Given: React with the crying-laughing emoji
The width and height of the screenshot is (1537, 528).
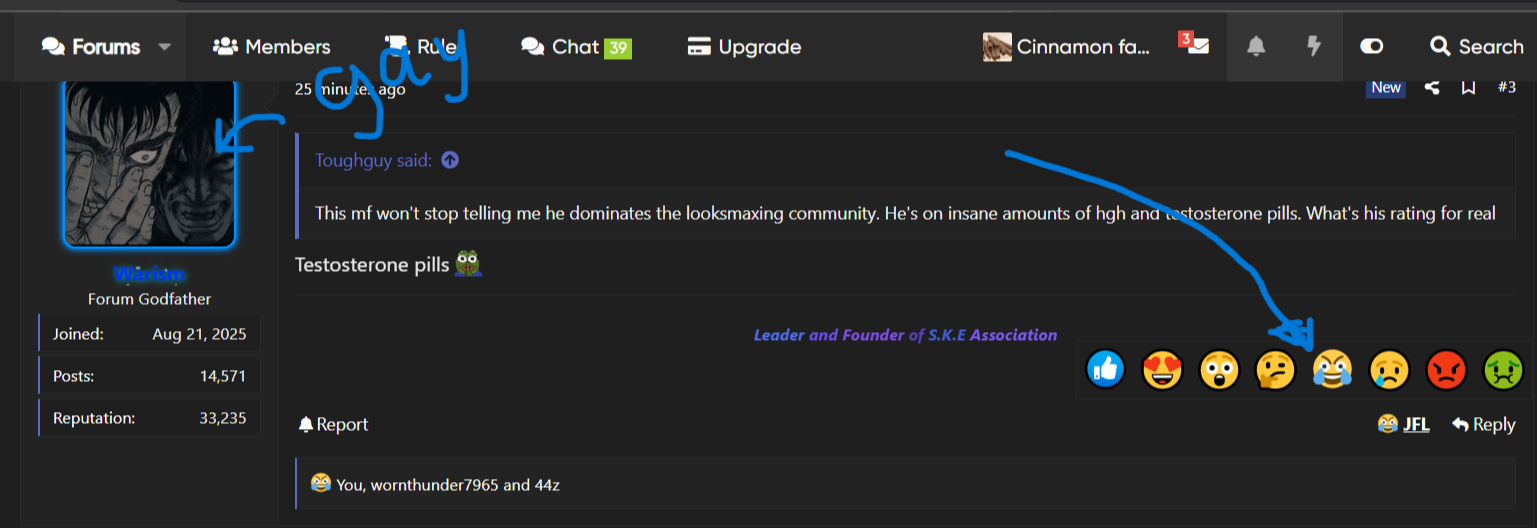Looking at the screenshot, I should (1333, 370).
